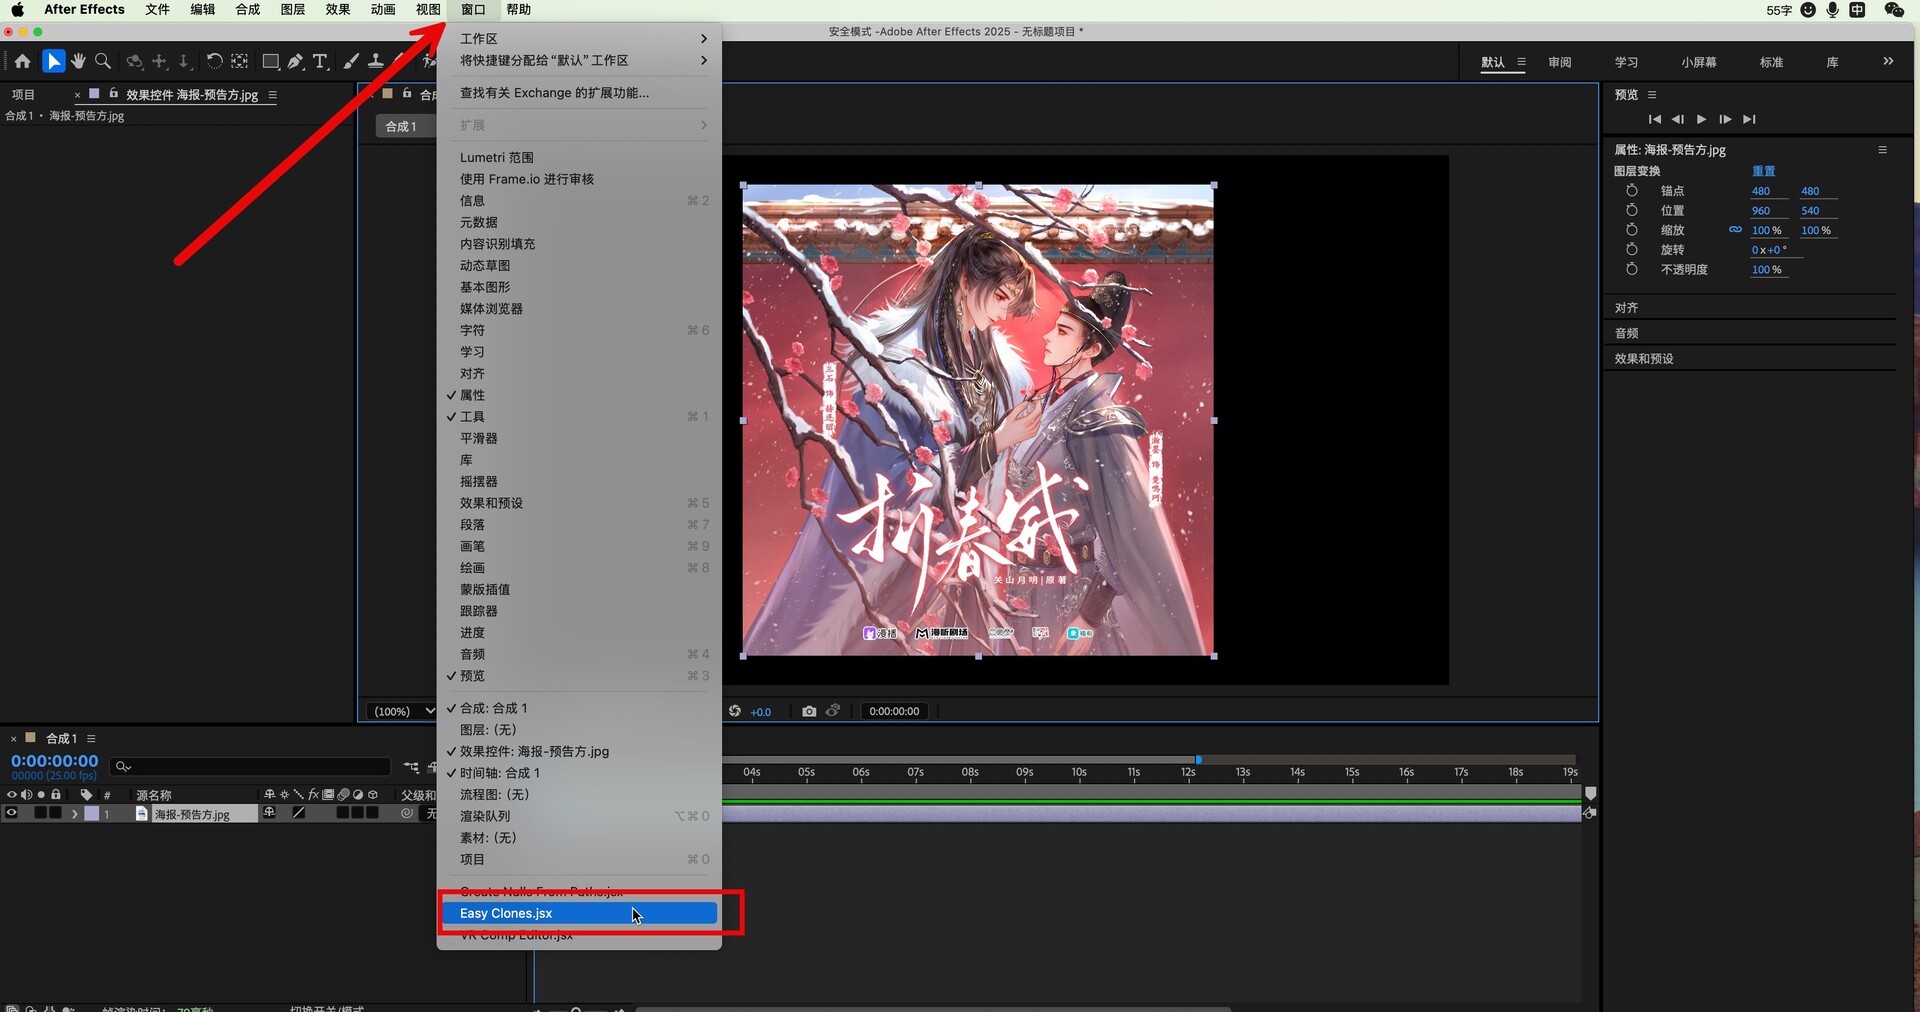Toggle the scale constrain proportions link
Image resolution: width=1920 pixels, height=1012 pixels.
click(1735, 230)
